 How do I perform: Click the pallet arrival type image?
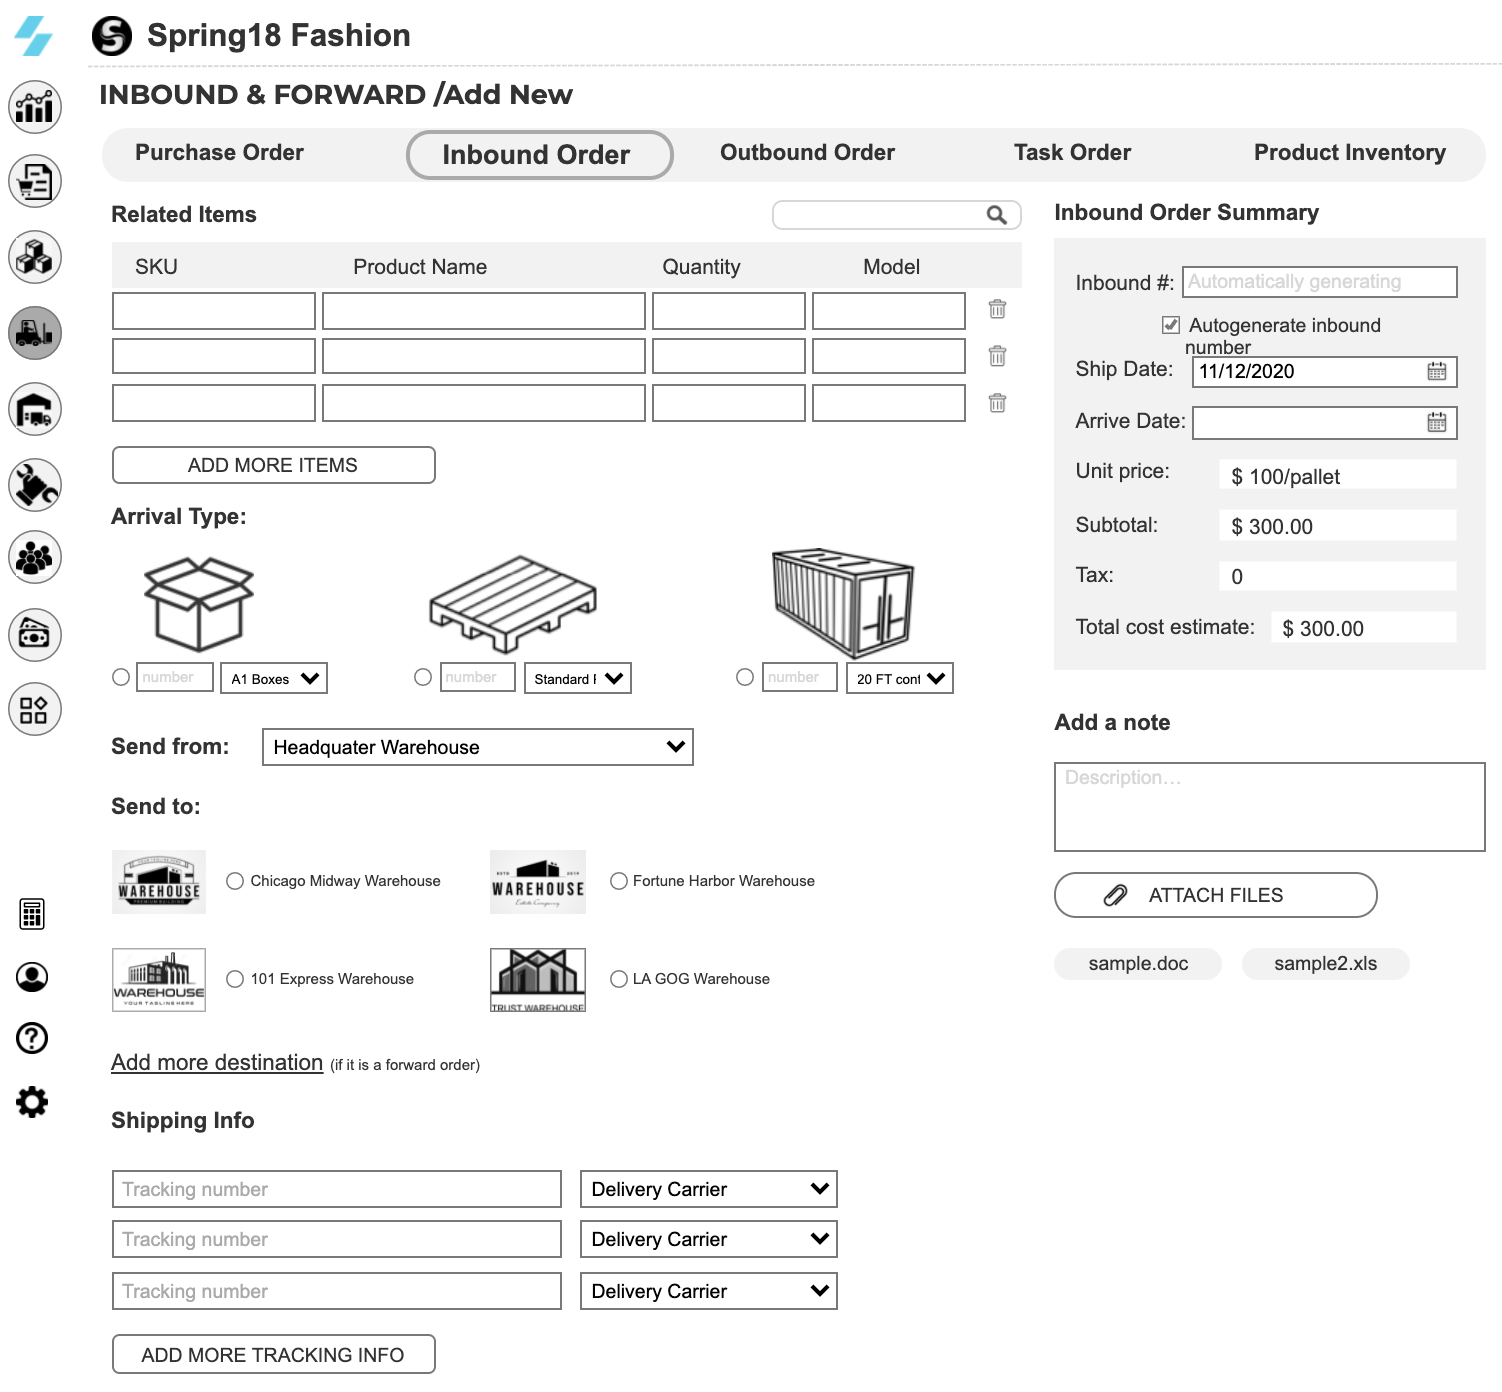513,604
